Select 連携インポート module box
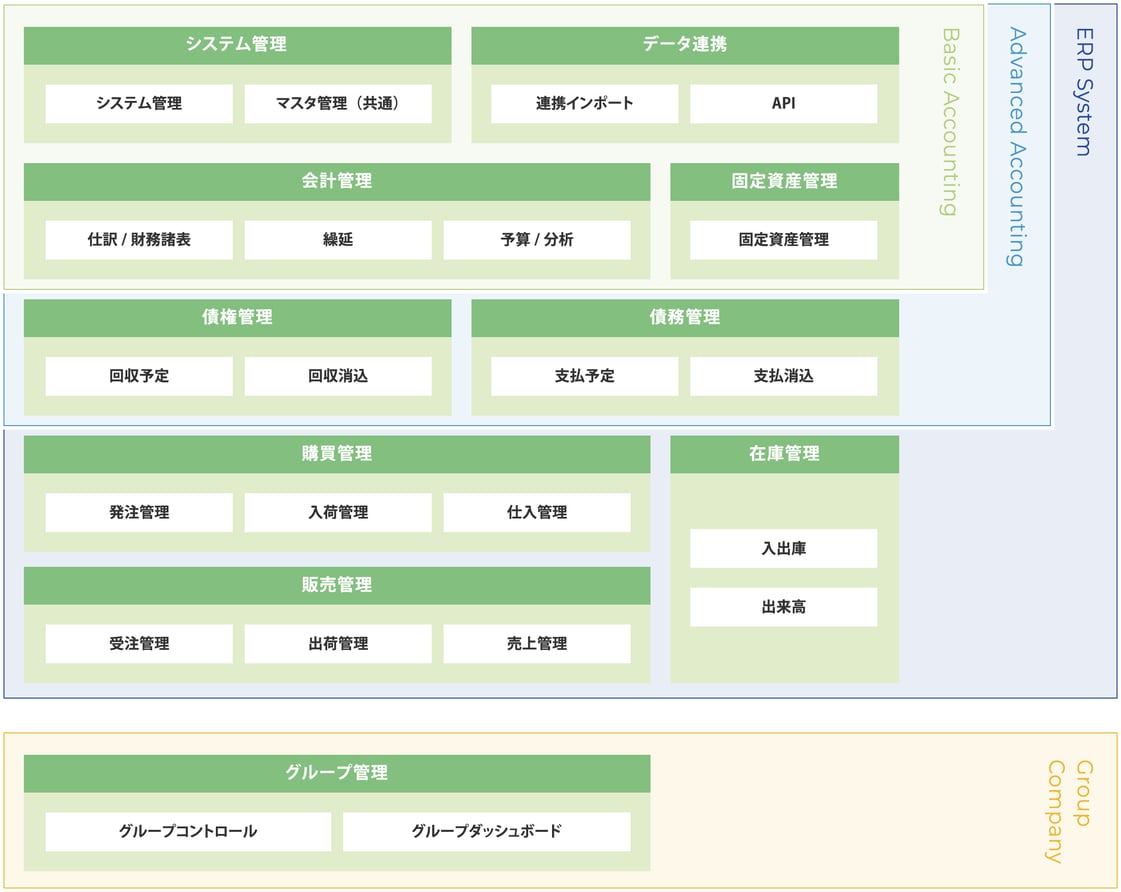This screenshot has width=1121, height=892. (585, 104)
